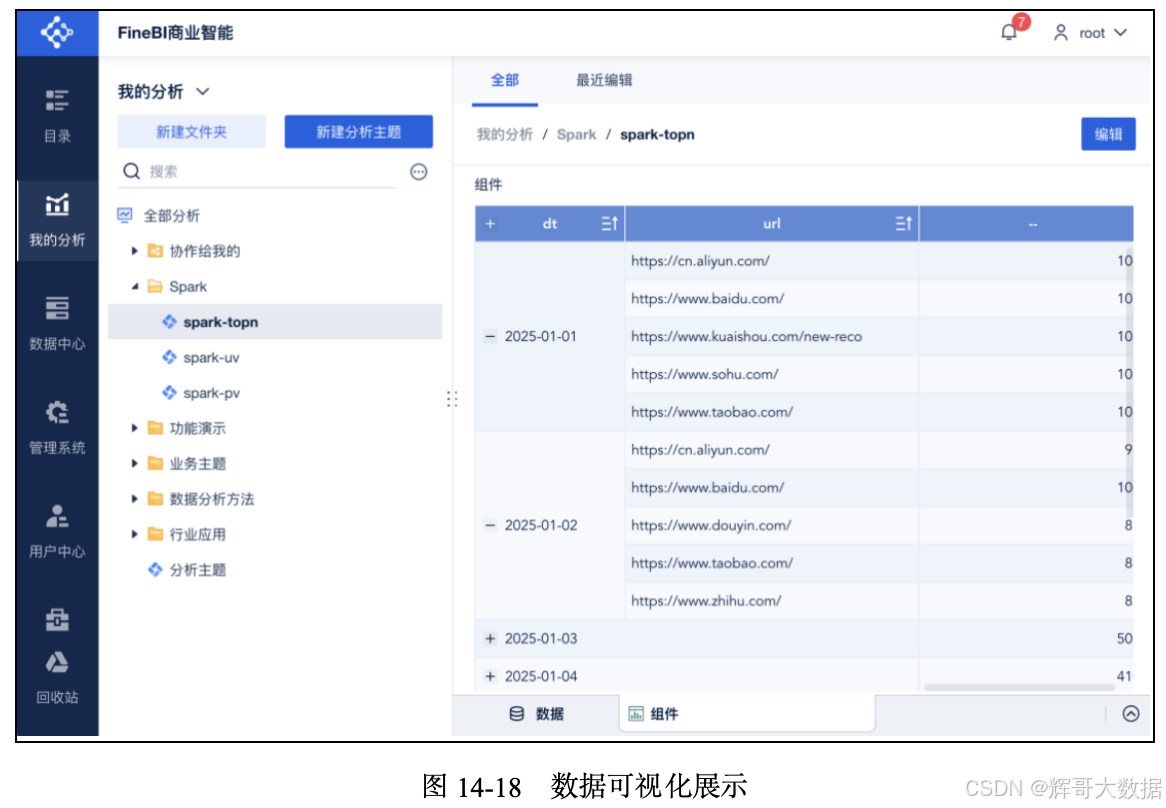Expand the 2025-01-03 row group

pyautogui.click(x=489, y=638)
